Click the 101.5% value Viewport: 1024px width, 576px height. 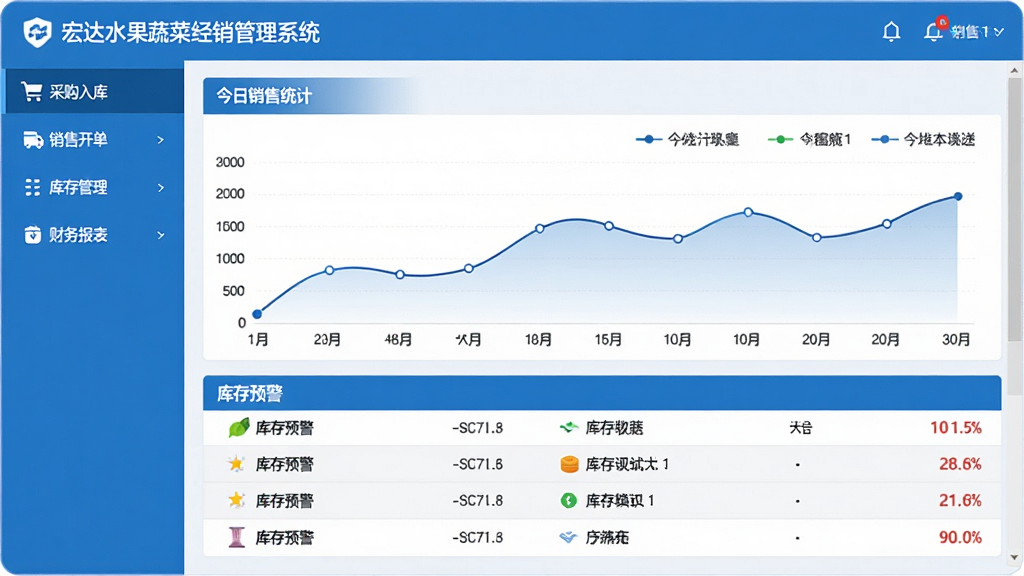click(955, 428)
